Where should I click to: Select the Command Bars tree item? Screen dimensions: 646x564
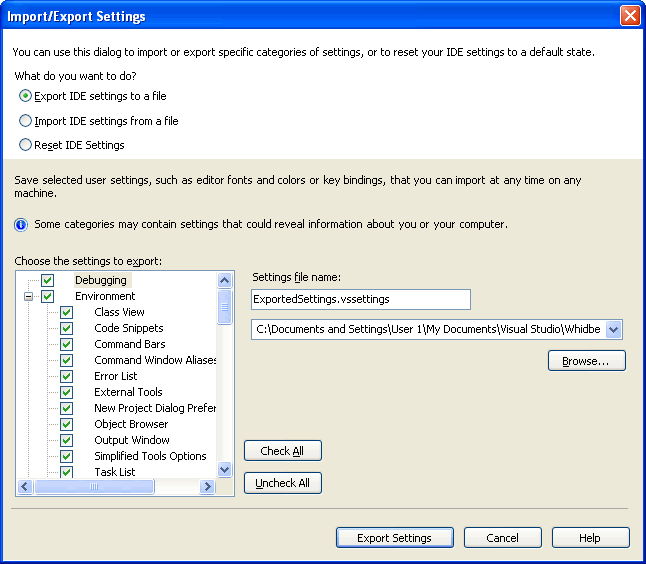[x=130, y=344]
